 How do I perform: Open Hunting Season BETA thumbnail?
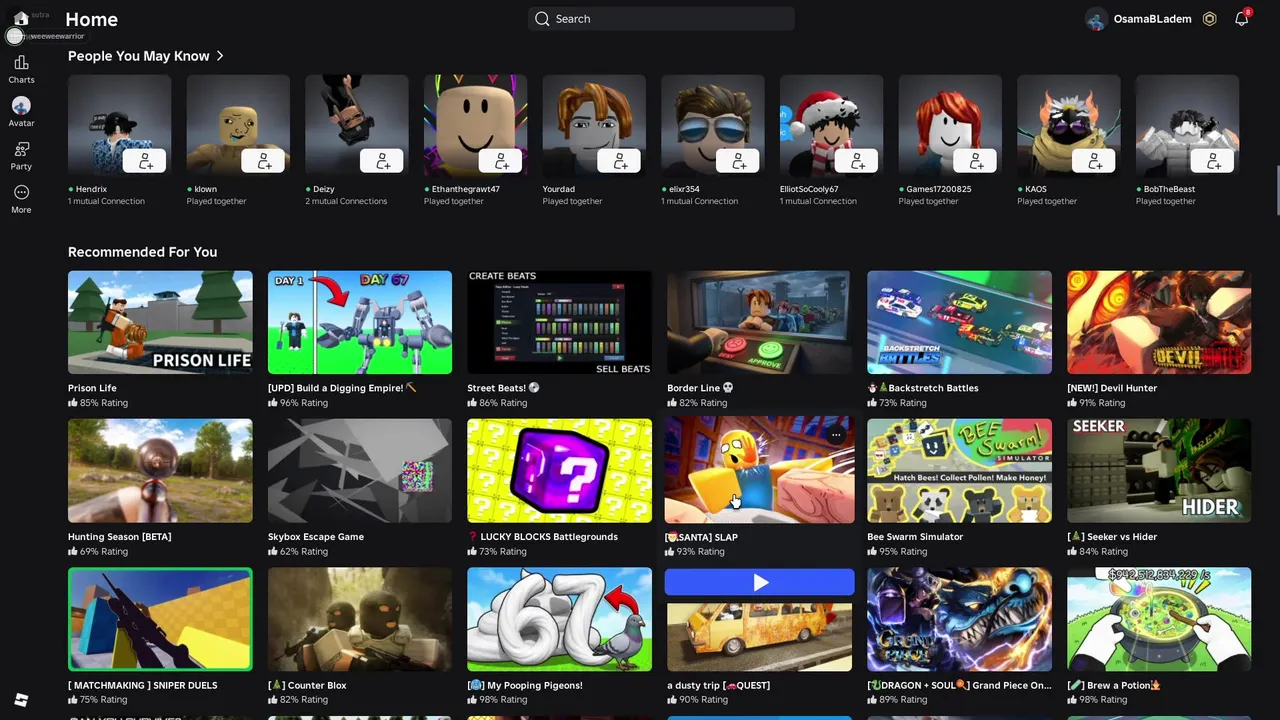[x=160, y=471]
